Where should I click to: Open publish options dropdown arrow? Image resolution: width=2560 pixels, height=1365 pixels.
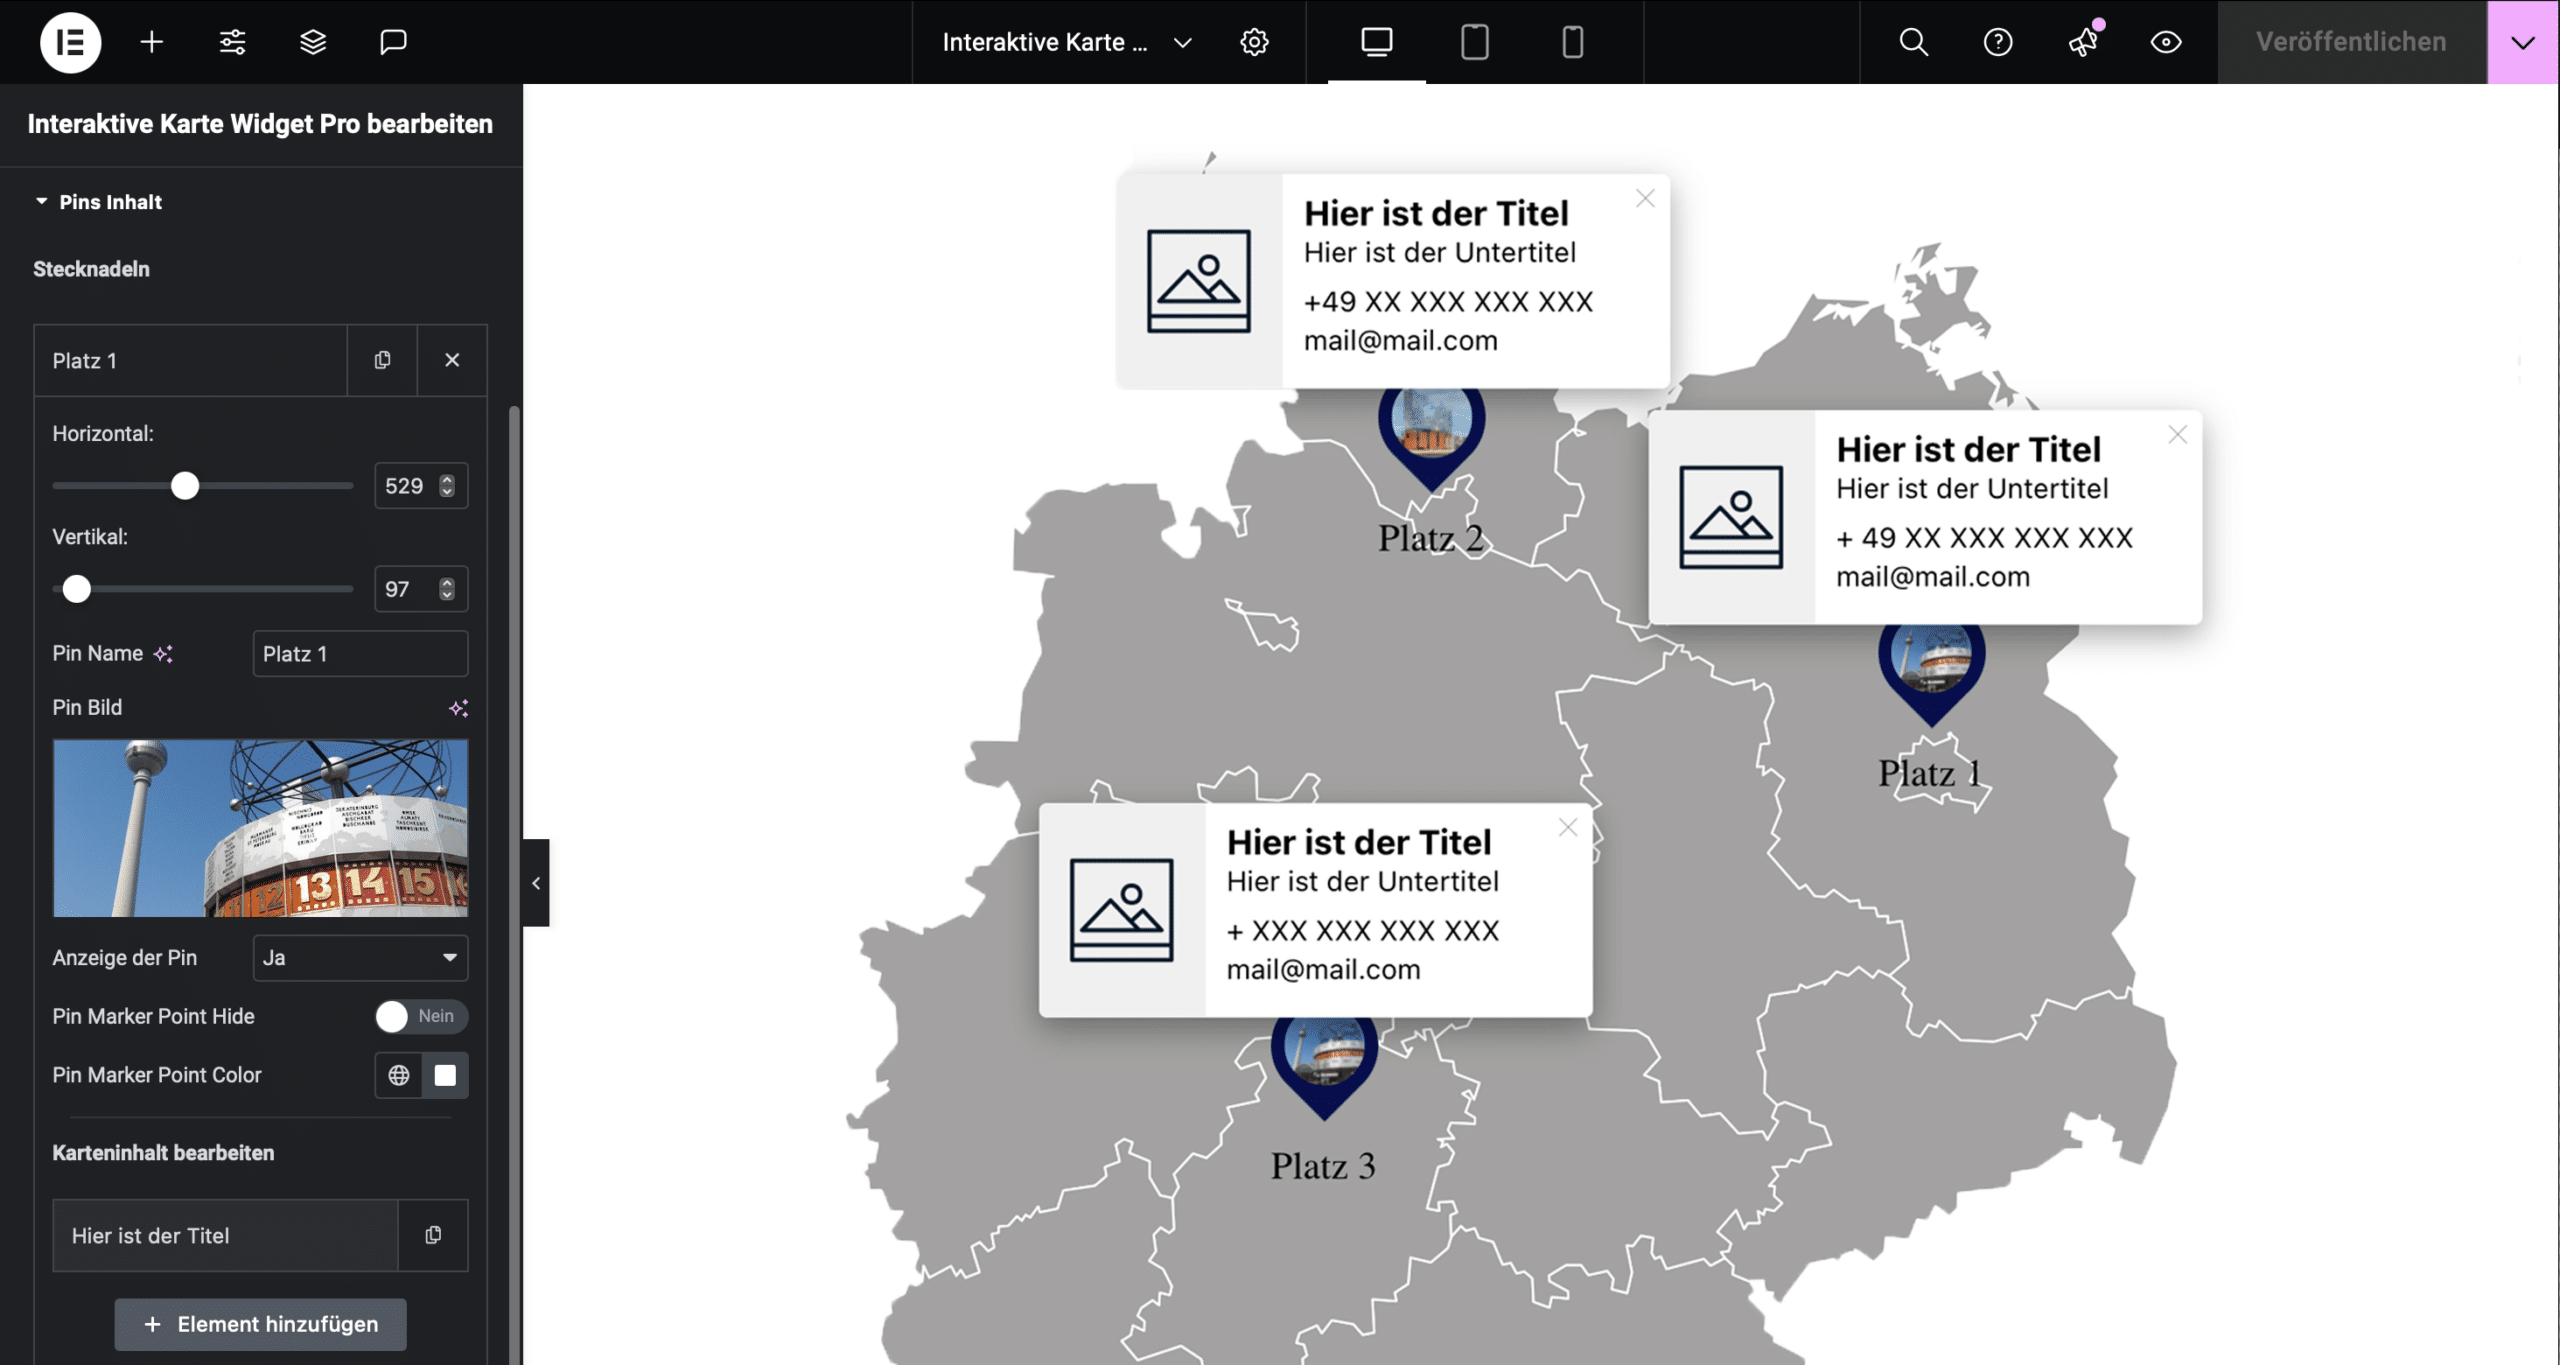[2522, 42]
